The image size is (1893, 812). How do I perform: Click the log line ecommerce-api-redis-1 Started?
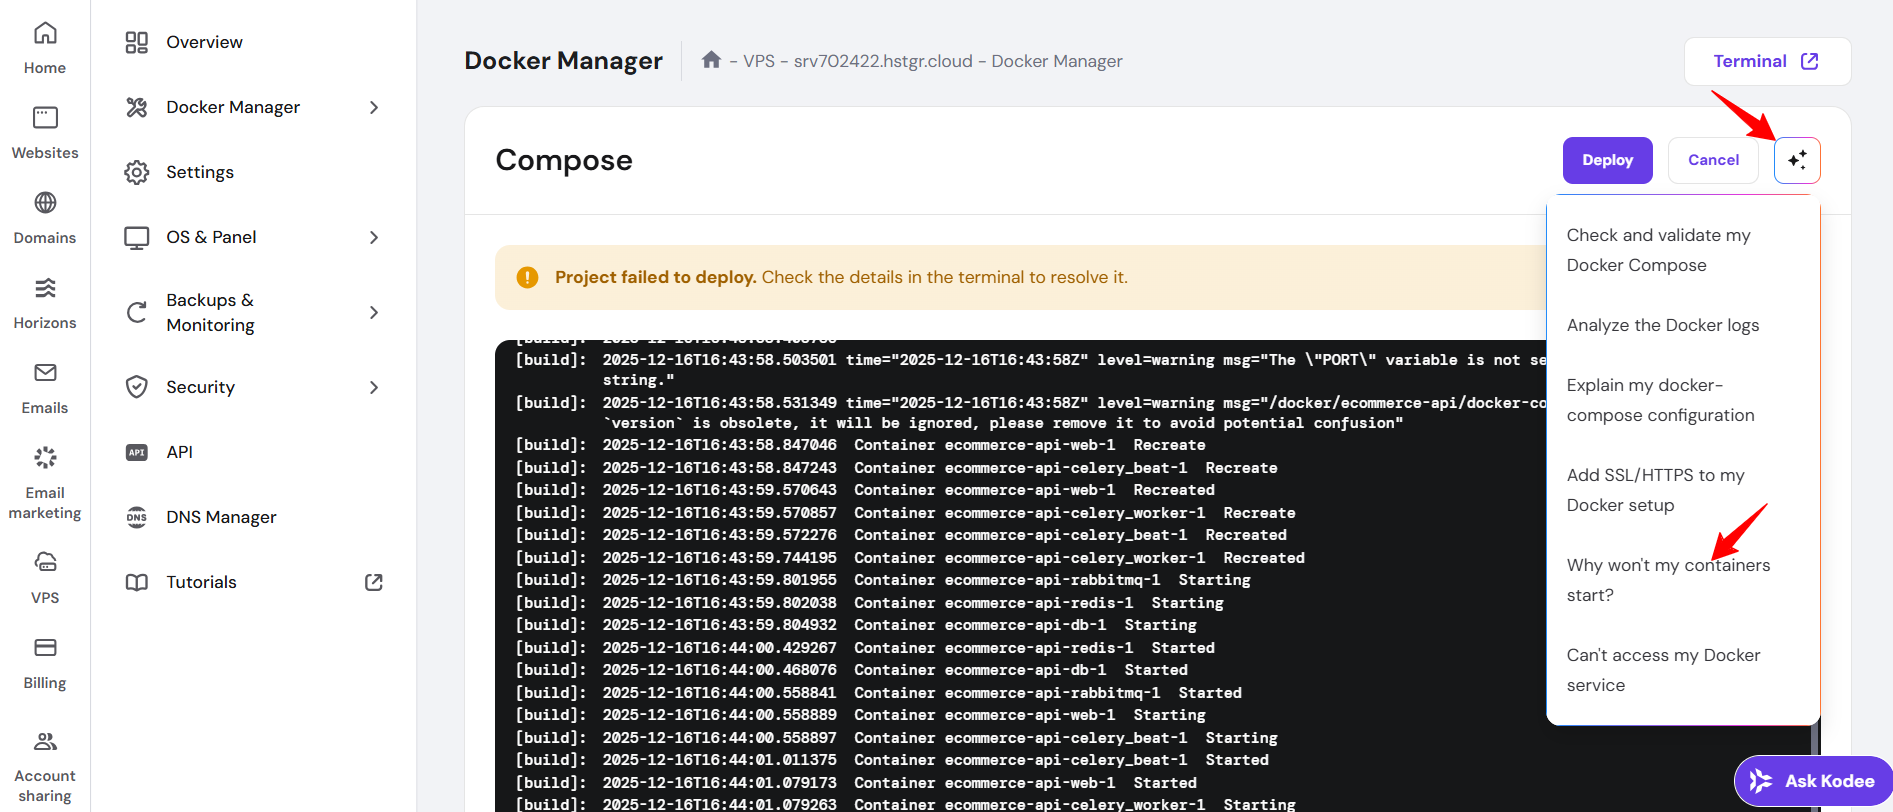(x=865, y=648)
